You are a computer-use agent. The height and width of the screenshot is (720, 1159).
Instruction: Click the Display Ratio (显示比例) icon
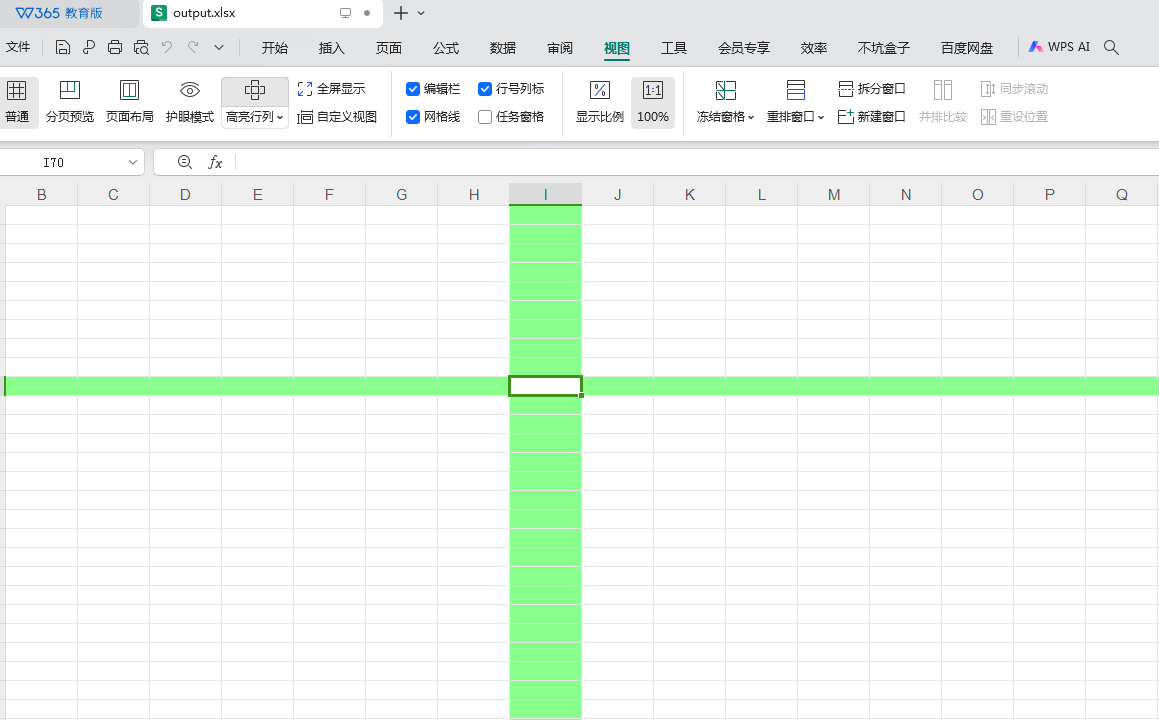click(x=599, y=91)
